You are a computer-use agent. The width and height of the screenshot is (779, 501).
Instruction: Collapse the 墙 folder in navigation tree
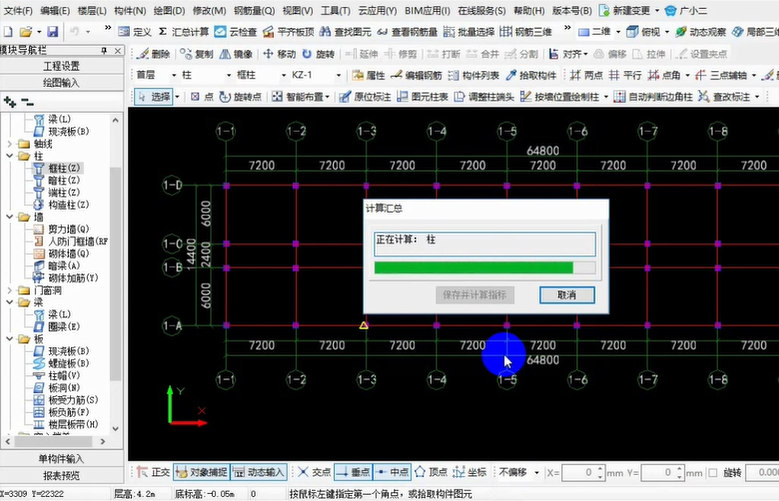(10, 216)
